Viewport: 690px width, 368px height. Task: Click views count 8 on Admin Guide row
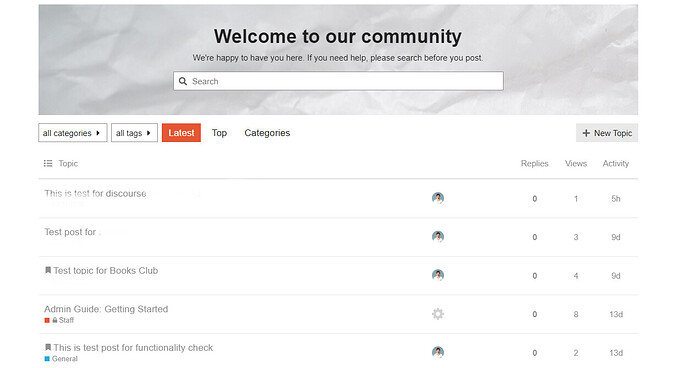[576, 314]
